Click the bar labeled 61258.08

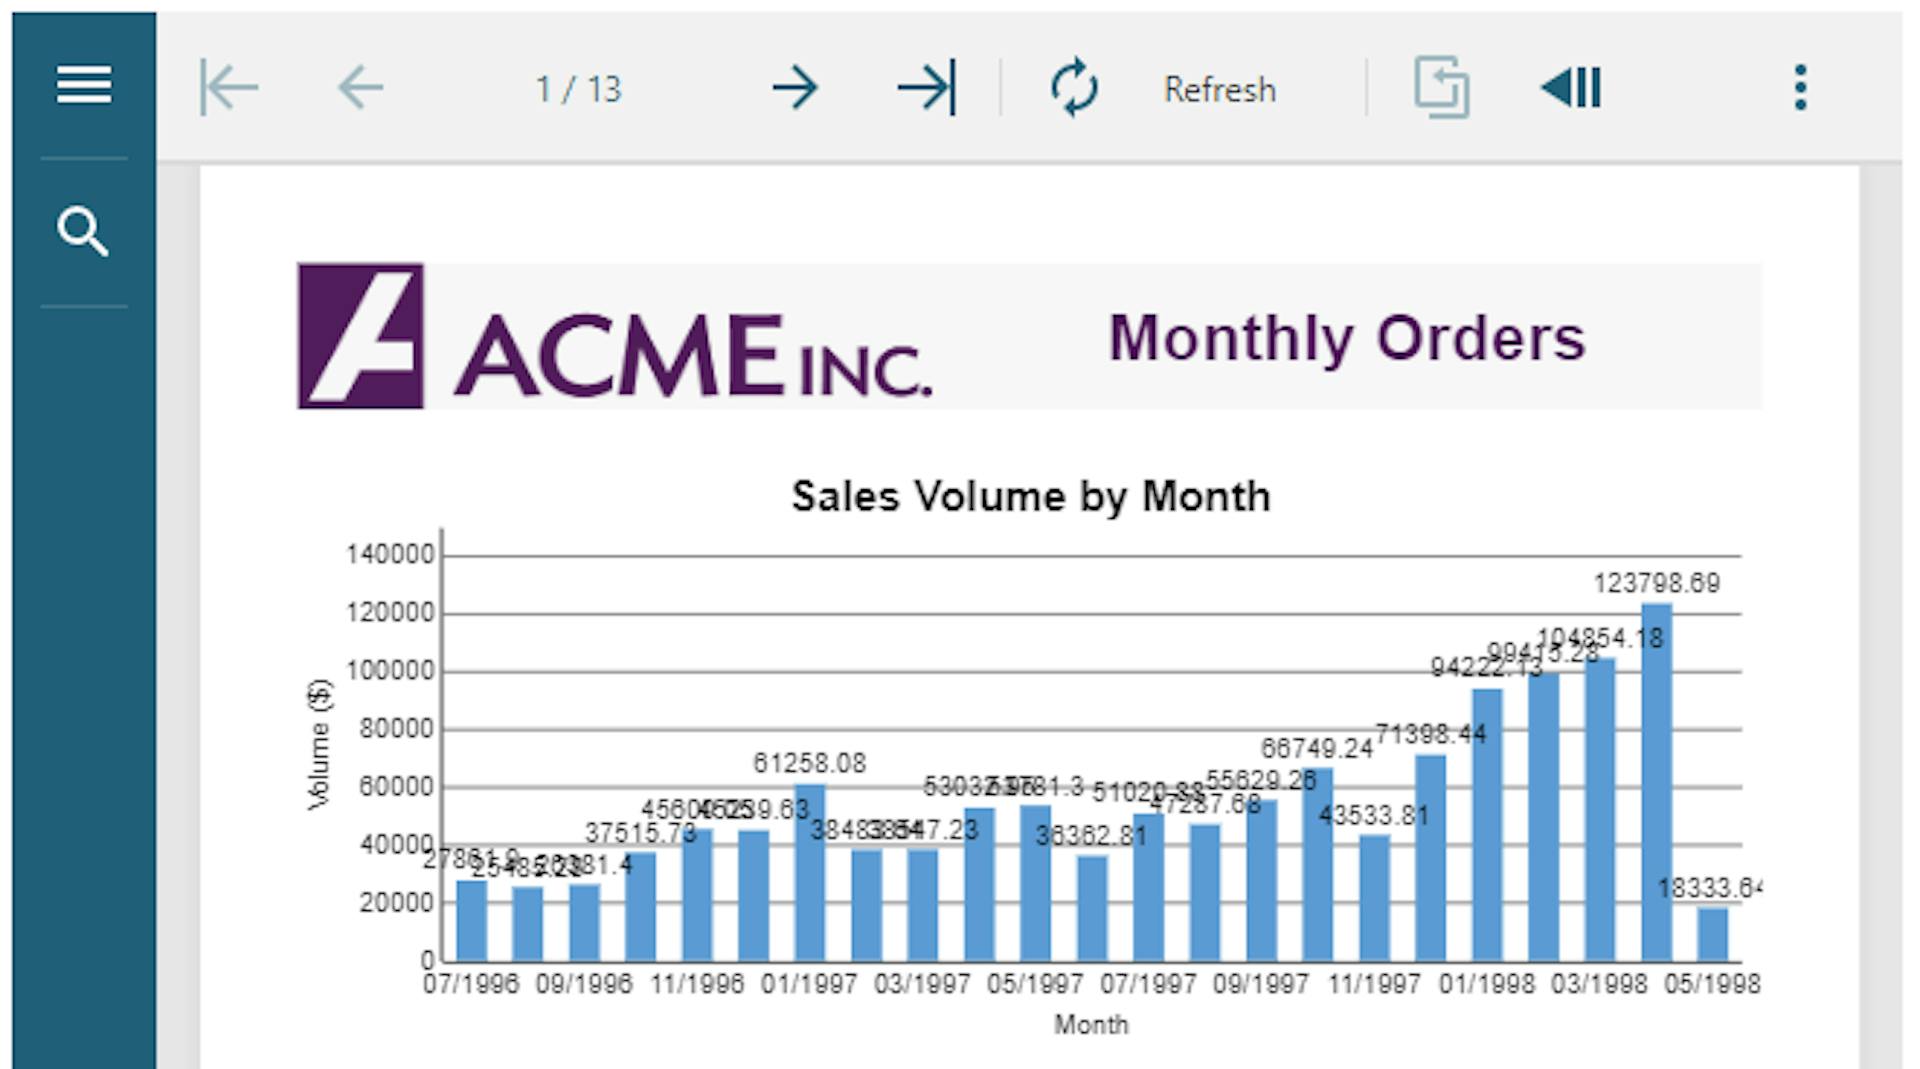pyautogui.click(x=810, y=872)
